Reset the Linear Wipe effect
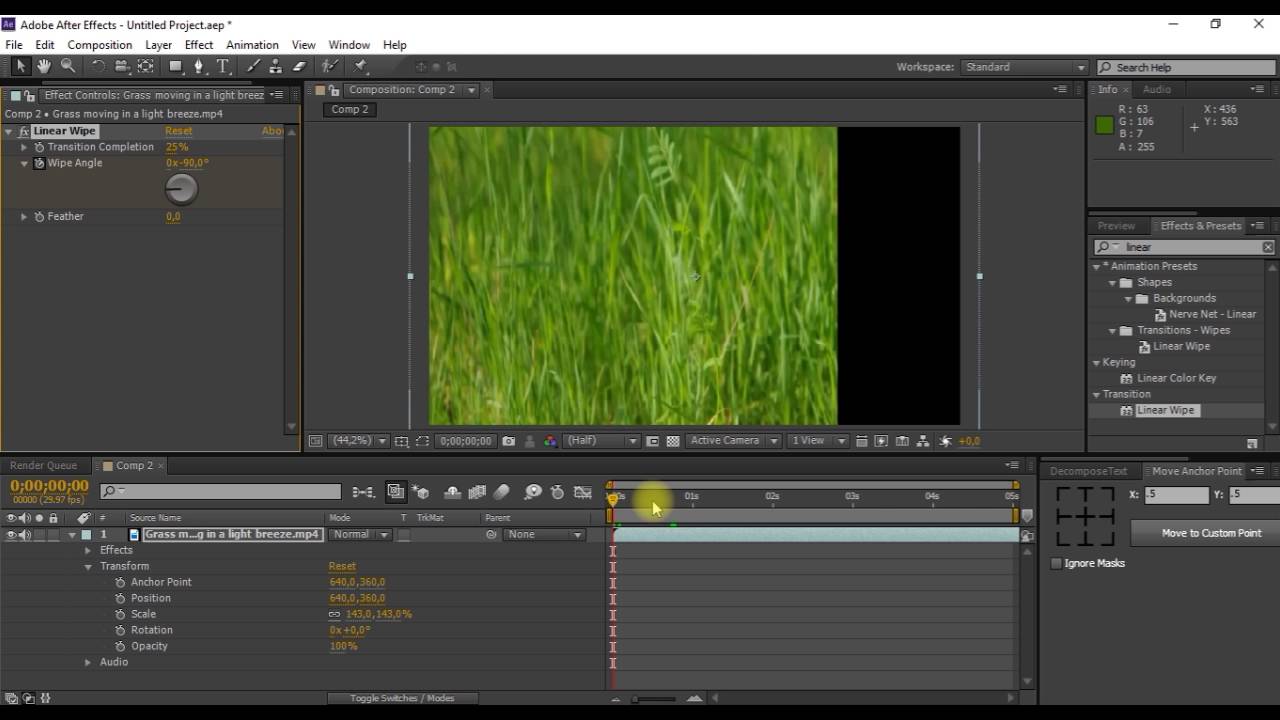 178,131
